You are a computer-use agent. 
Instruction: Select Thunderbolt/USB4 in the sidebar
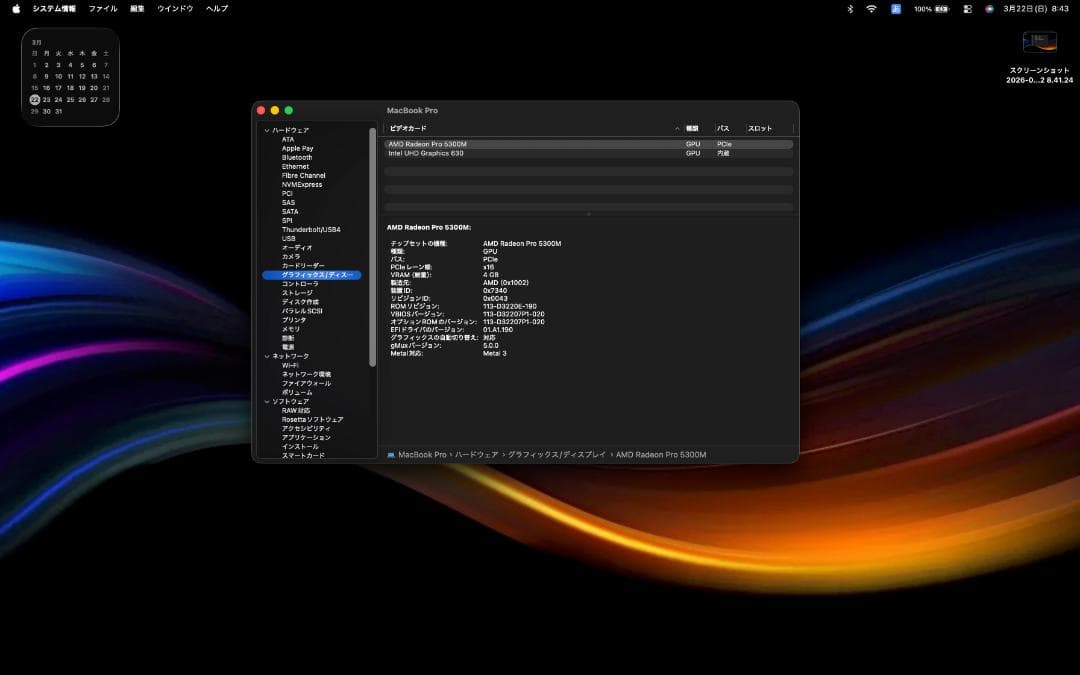(x=311, y=229)
